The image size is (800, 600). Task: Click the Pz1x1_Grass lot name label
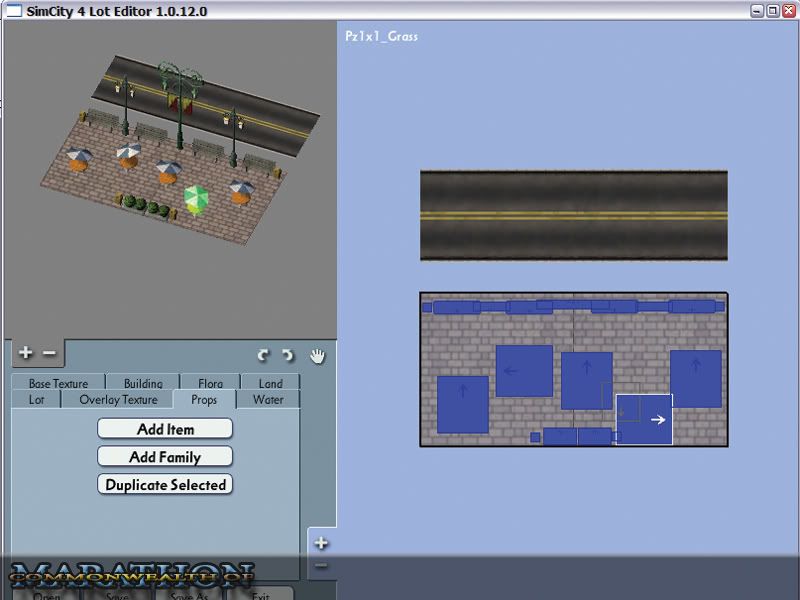coord(382,36)
